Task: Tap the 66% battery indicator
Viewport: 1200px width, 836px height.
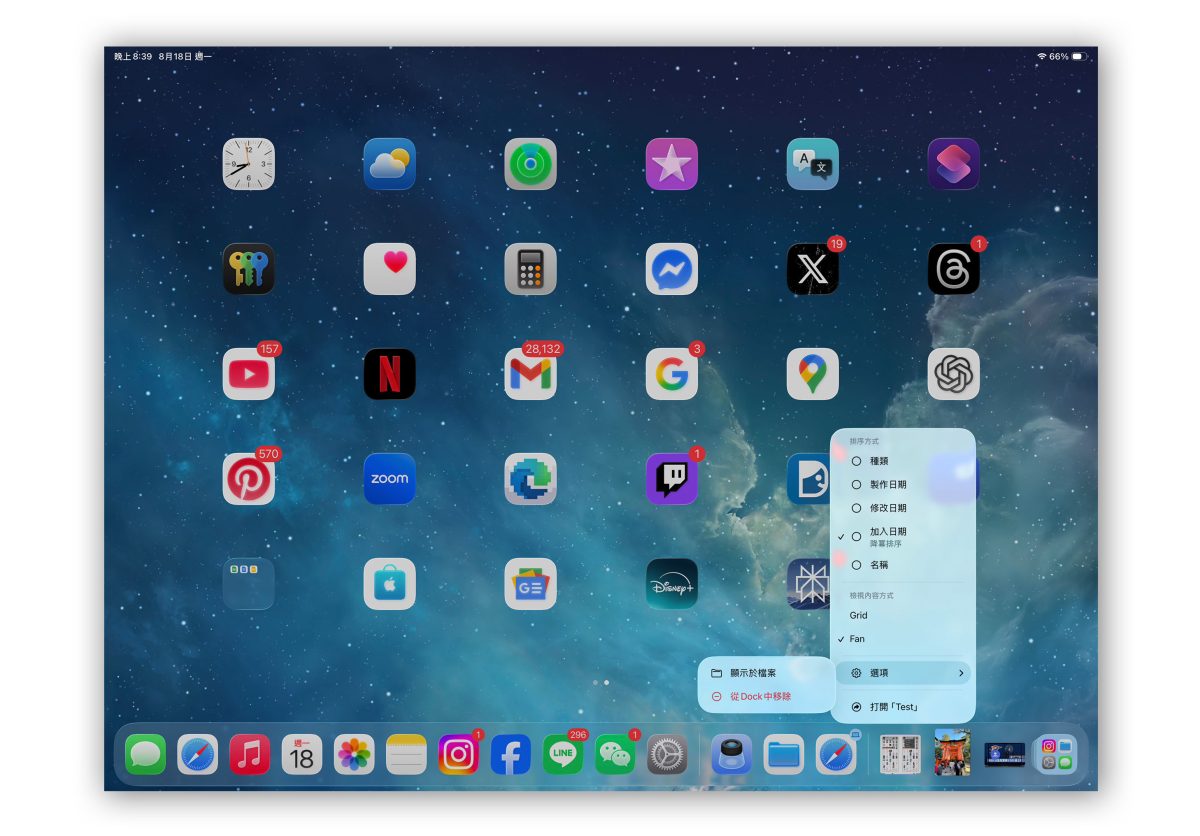Action: pyautogui.click(x=1068, y=57)
